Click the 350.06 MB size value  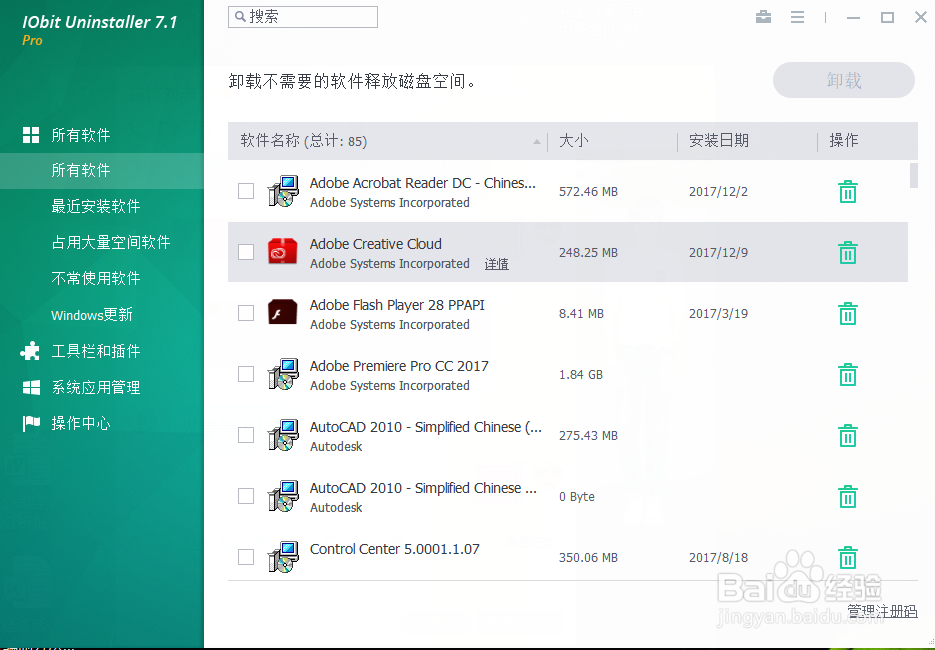click(x=588, y=558)
